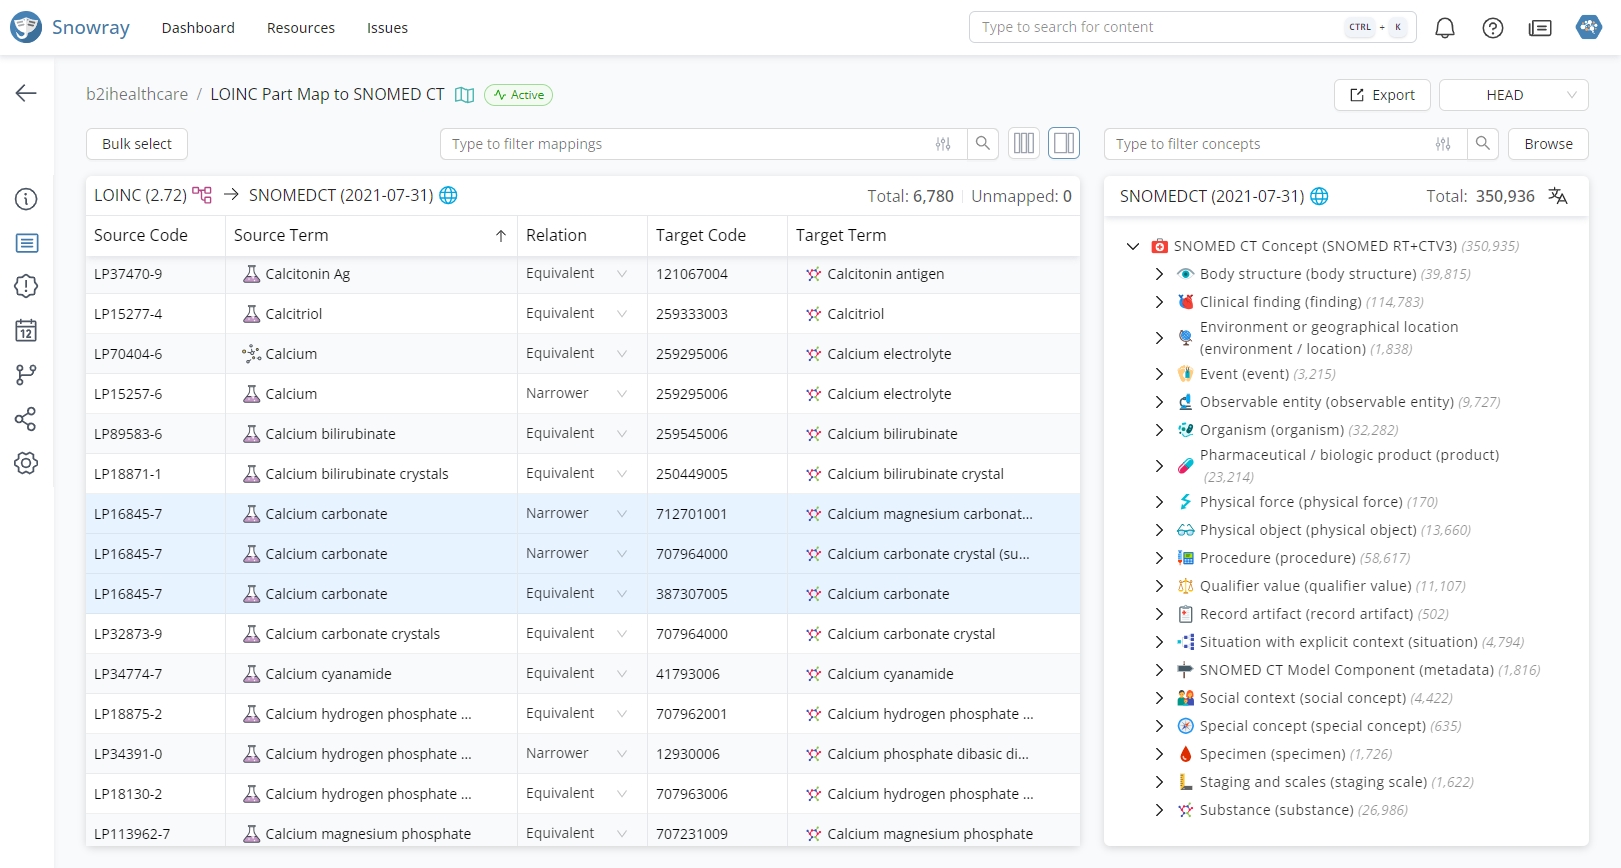The height and width of the screenshot is (868, 1621).
Task: Click the Export button
Action: coord(1382,95)
